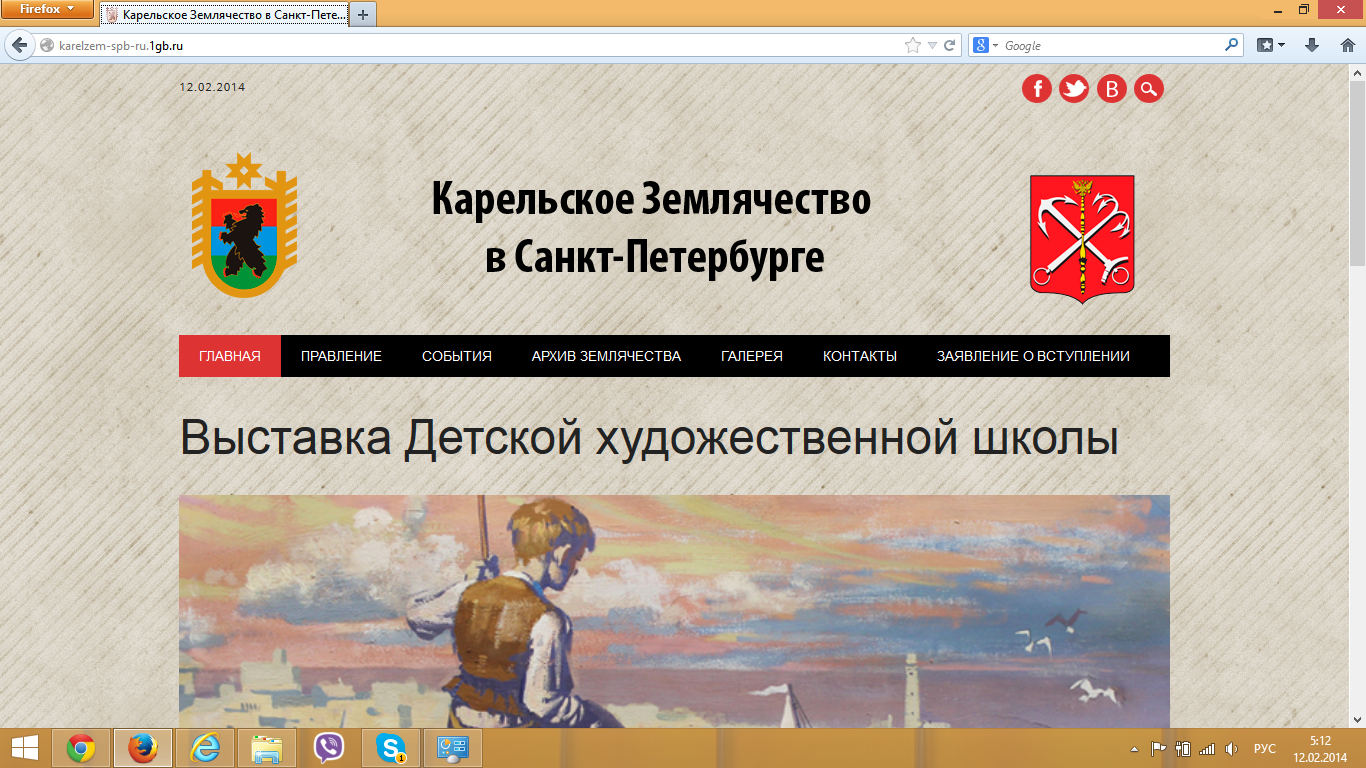Open the ПРАВЛЕНИЕ menu item
This screenshot has width=1366, height=768.
click(x=341, y=356)
